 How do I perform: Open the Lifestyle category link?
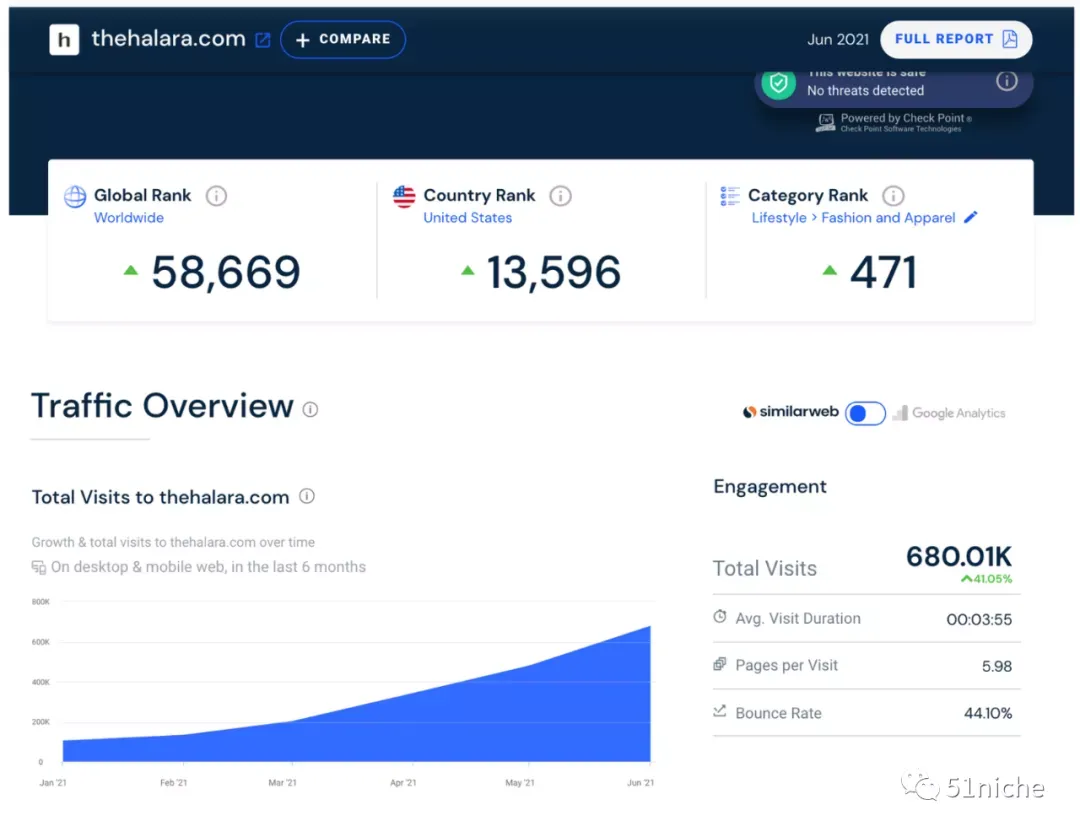778,218
